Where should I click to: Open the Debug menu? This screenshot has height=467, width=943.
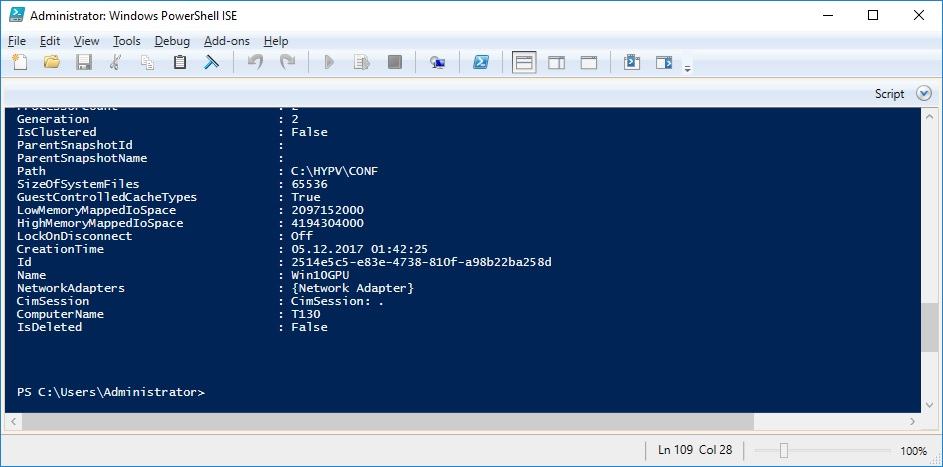172,41
